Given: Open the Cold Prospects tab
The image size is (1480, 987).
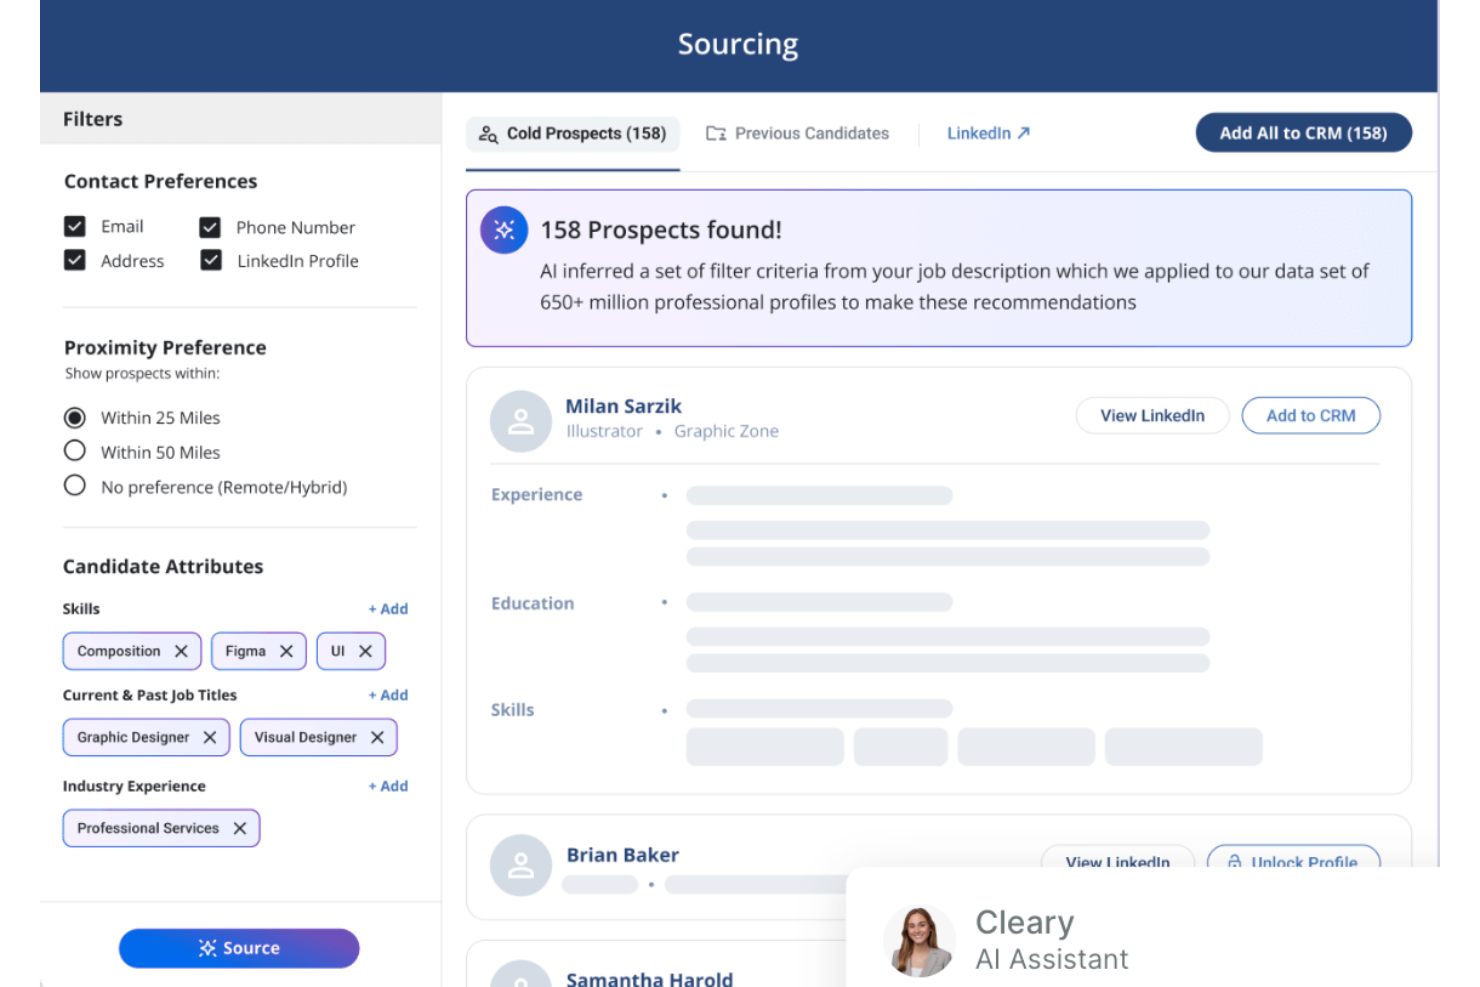Looking at the screenshot, I should [573, 133].
